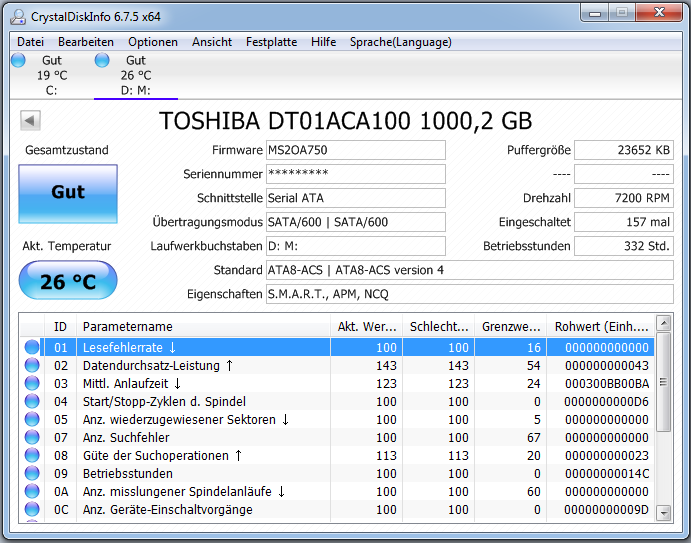Open the Ansicht menu
The height and width of the screenshot is (543, 691).
click(x=212, y=42)
